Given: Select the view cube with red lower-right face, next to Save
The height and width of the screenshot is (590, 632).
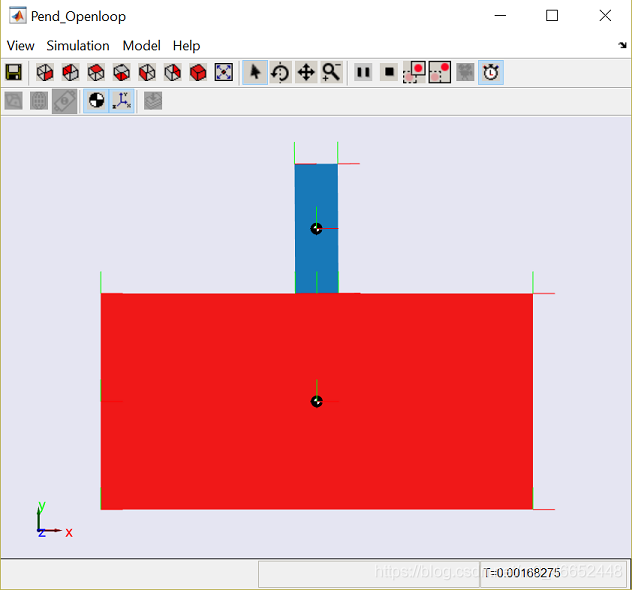Looking at the screenshot, I should tap(44, 73).
